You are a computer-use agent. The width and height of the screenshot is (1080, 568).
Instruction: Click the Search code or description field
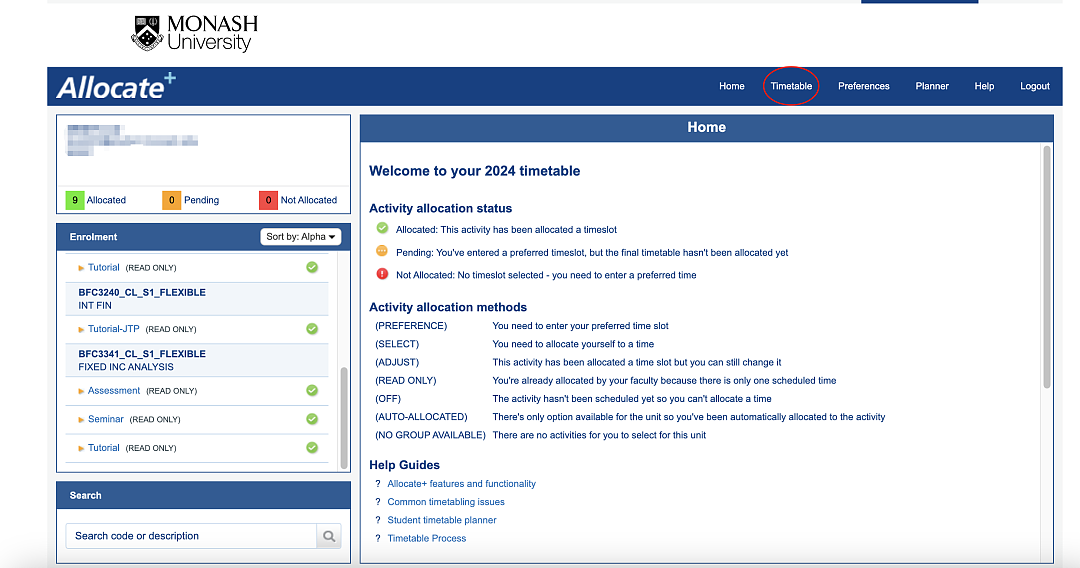click(191, 536)
